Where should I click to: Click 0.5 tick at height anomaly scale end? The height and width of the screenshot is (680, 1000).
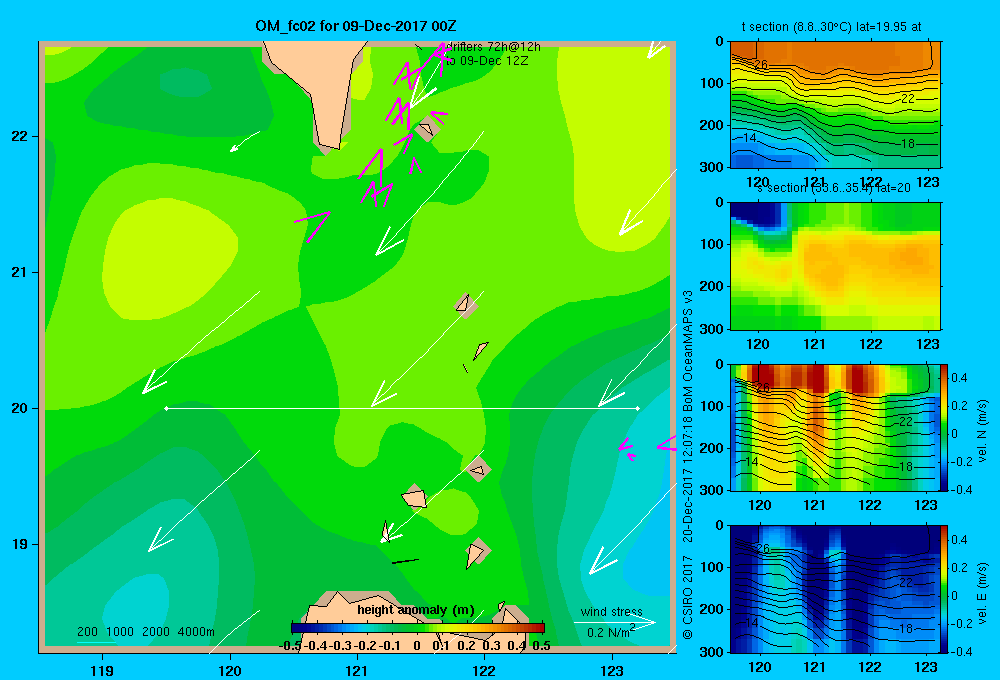541,646
